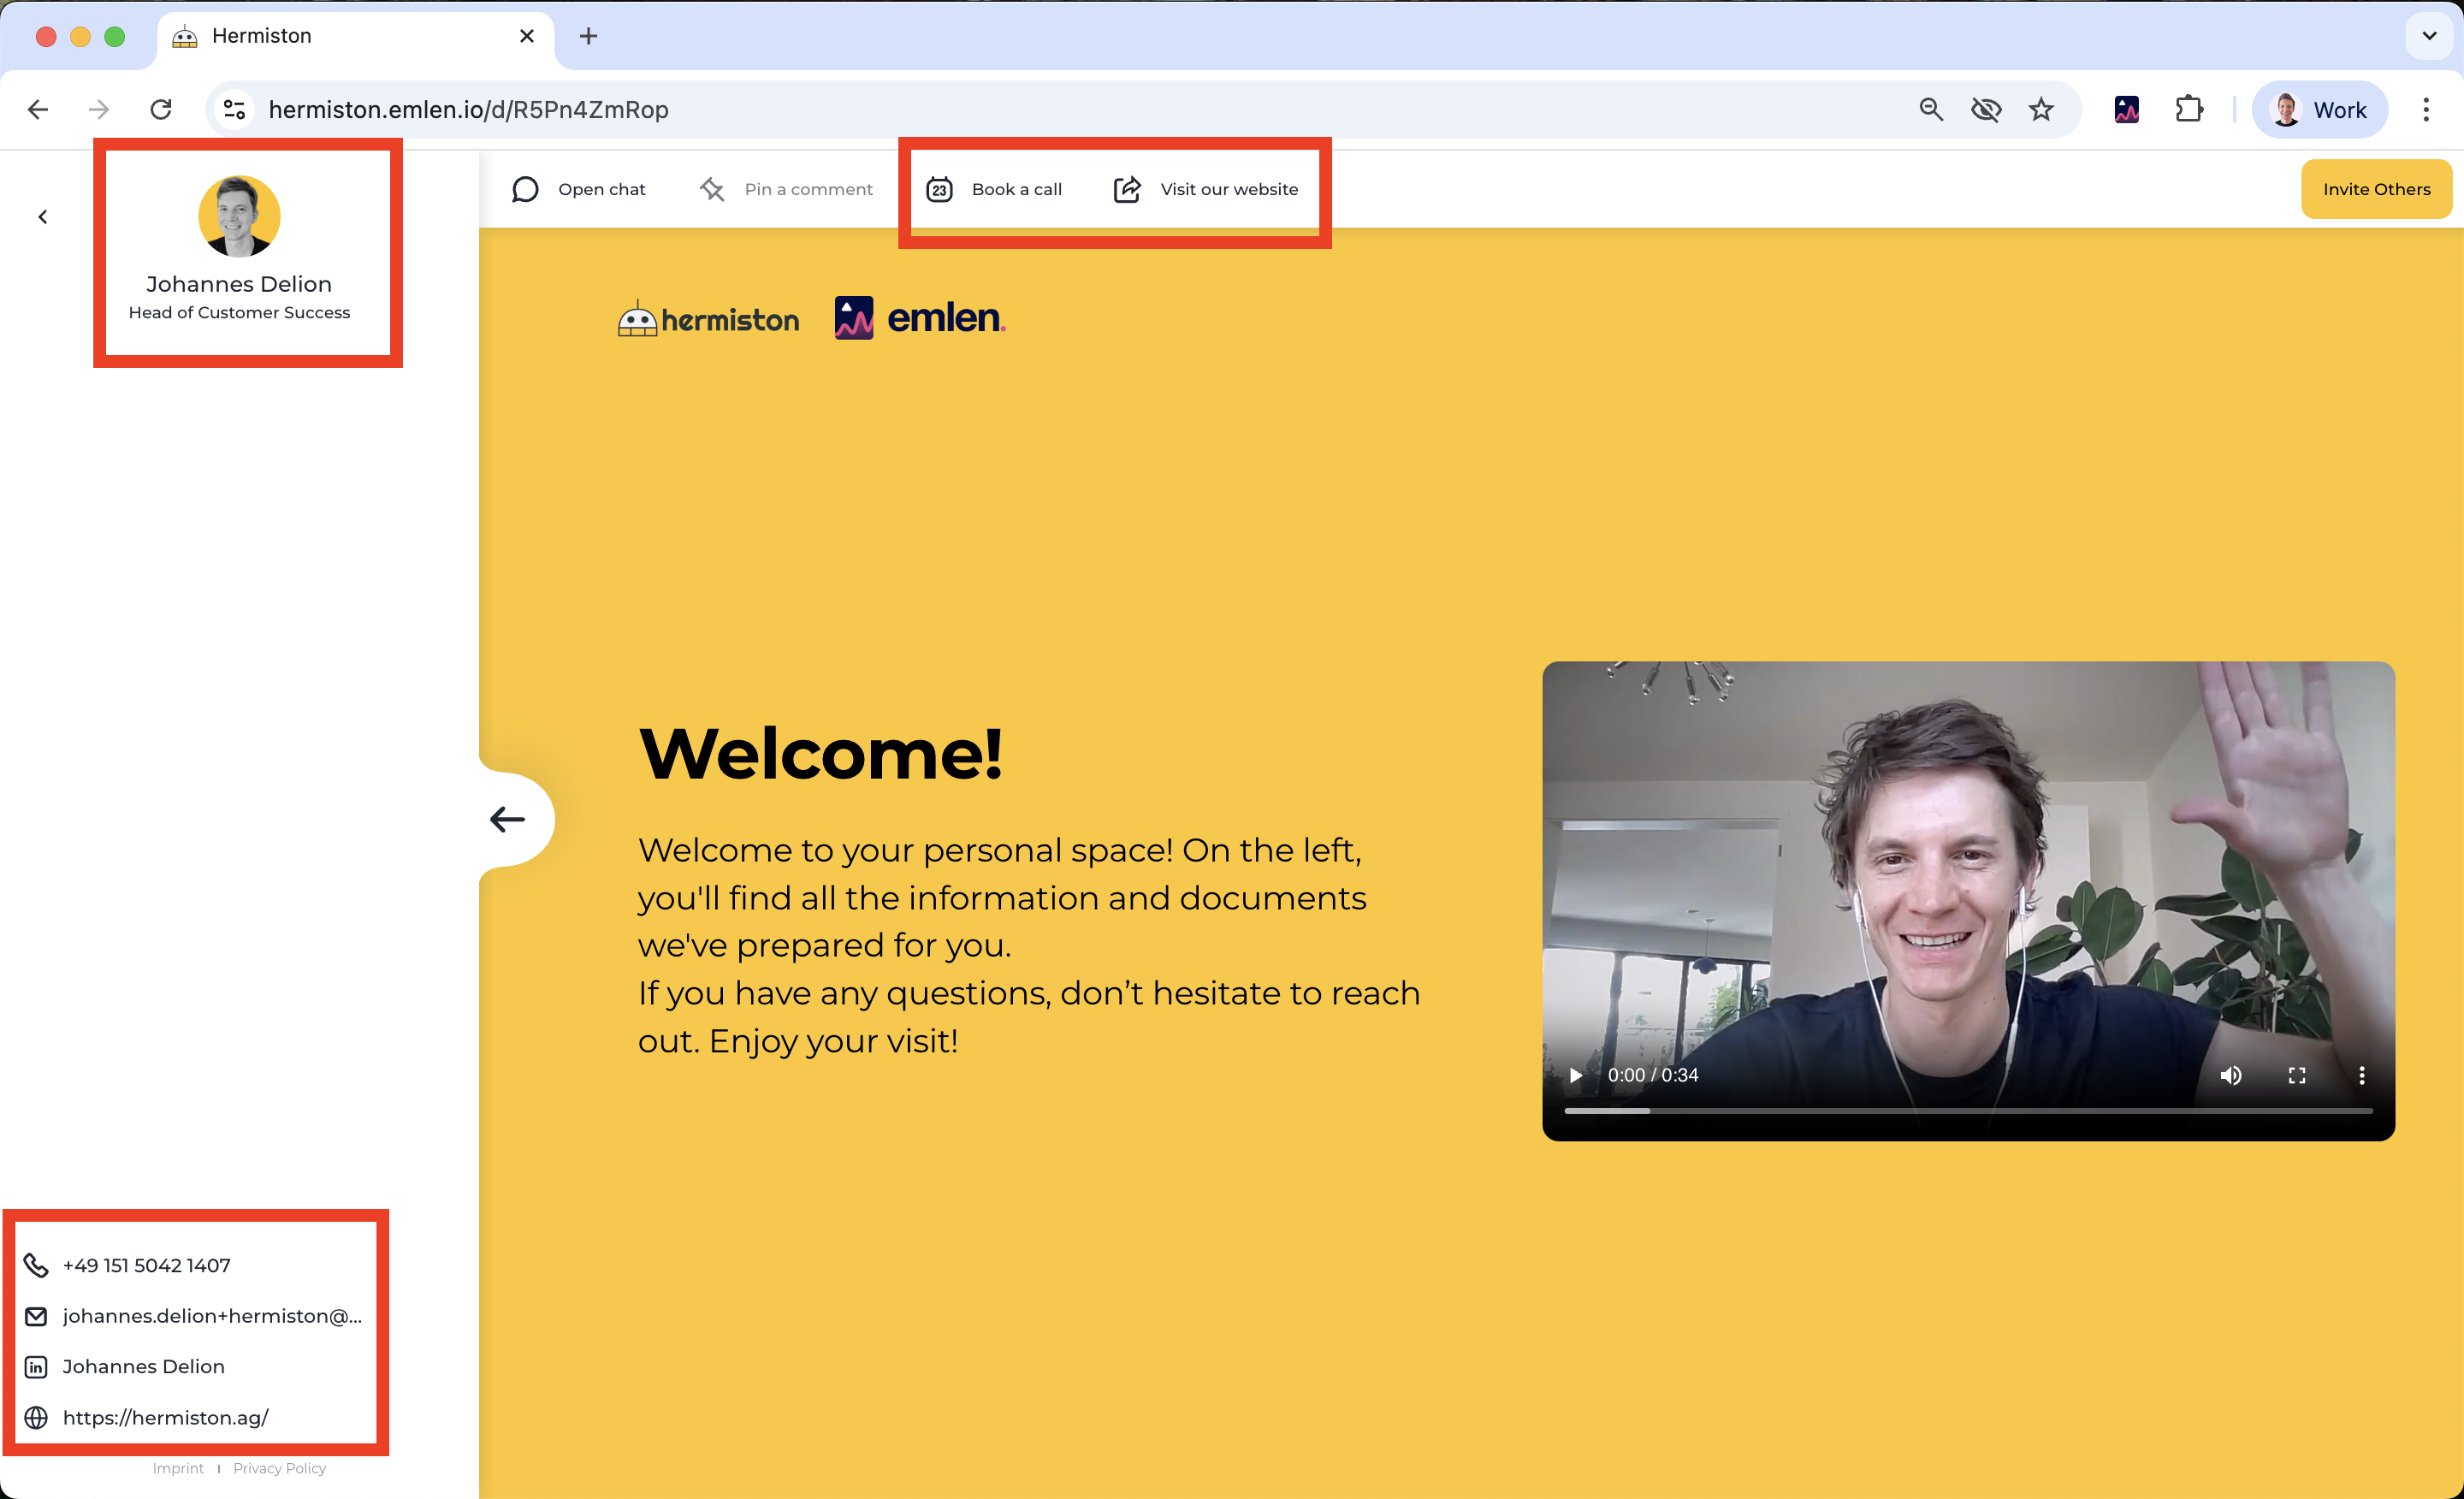
Task: Bookmark this page with the star icon
Action: point(2041,109)
